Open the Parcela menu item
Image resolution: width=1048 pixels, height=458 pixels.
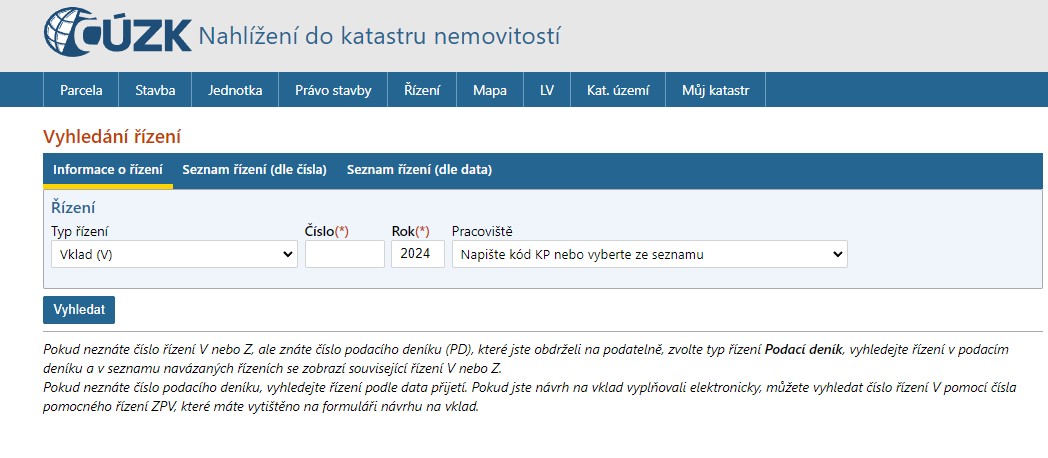(81, 90)
